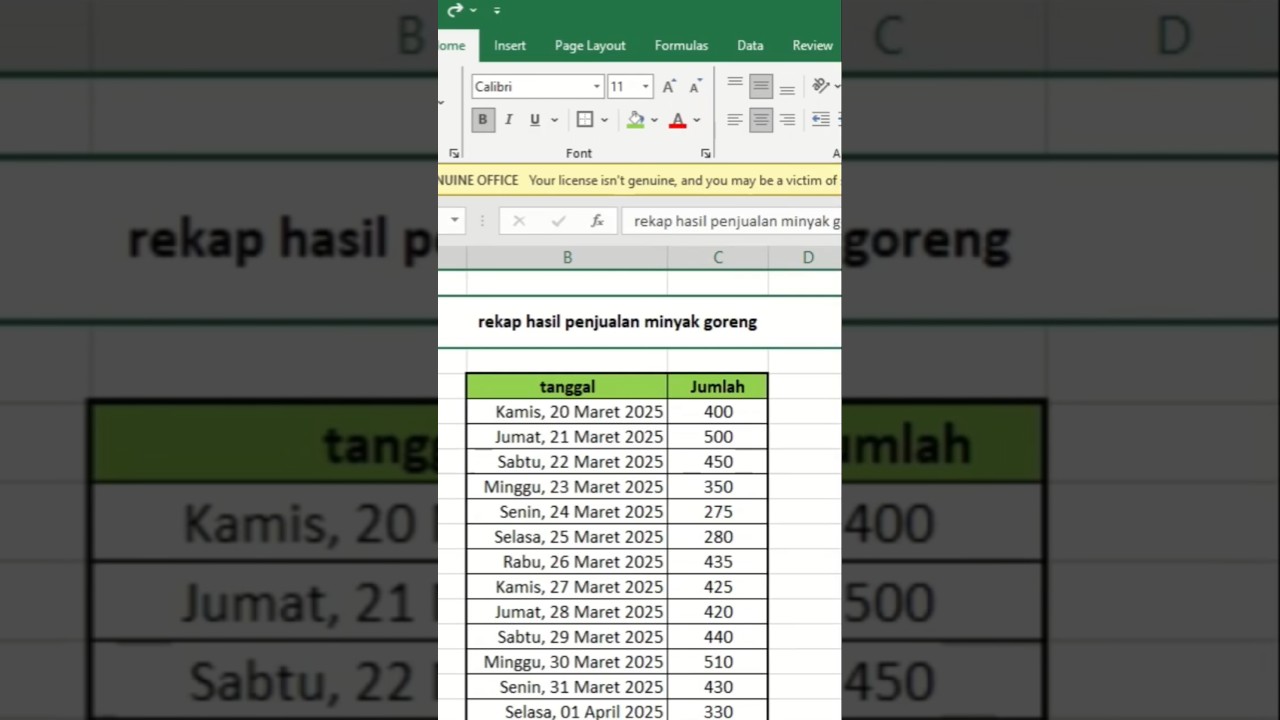Toggle Bold formatting
1280x720 pixels.
483,120
